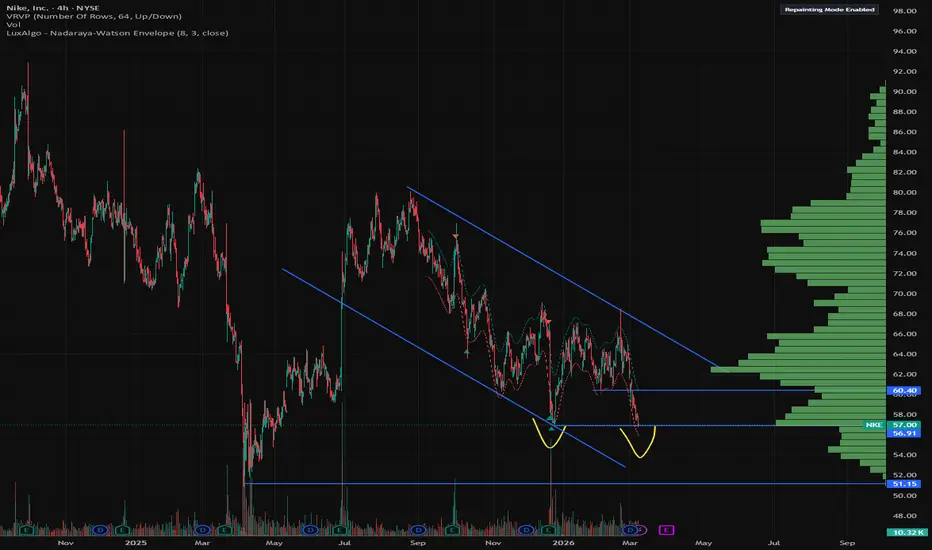The height and width of the screenshot is (550, 932).
Task: Click the green up arrow signal near 64
Action: click(467, 353)
